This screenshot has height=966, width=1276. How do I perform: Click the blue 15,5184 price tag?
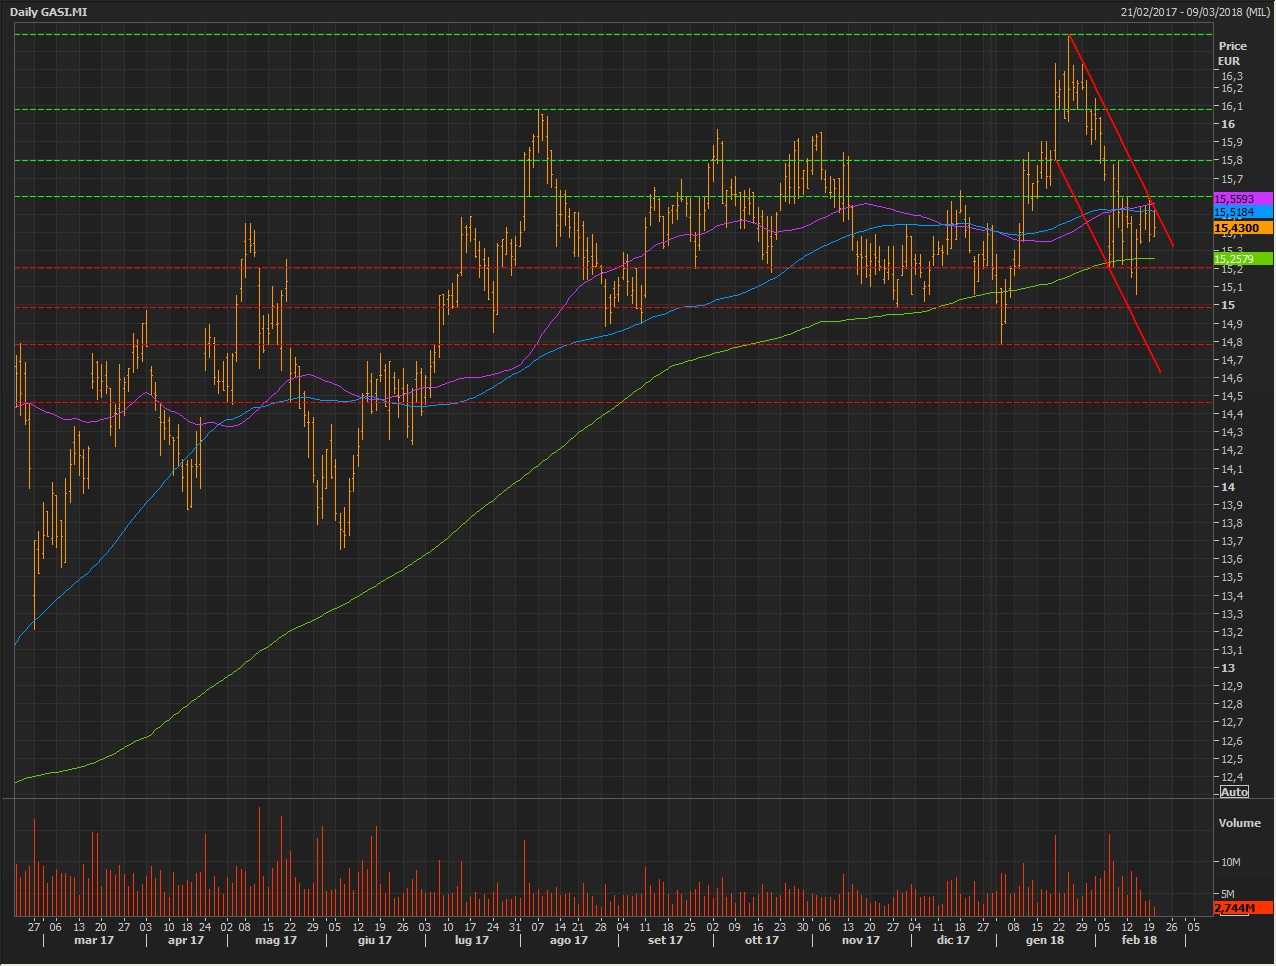point(1242,212)
